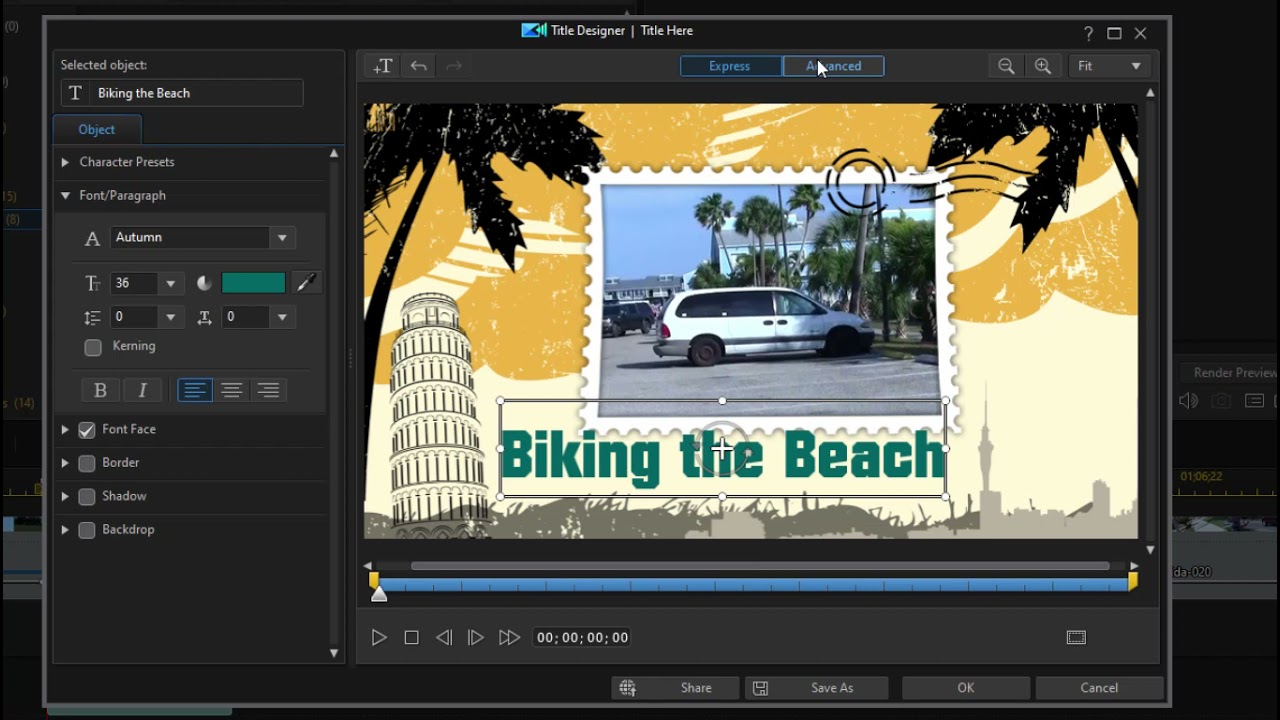Enable the Kerning checkbox
The width and height of the screenshot is (1280, 720).
93,347
